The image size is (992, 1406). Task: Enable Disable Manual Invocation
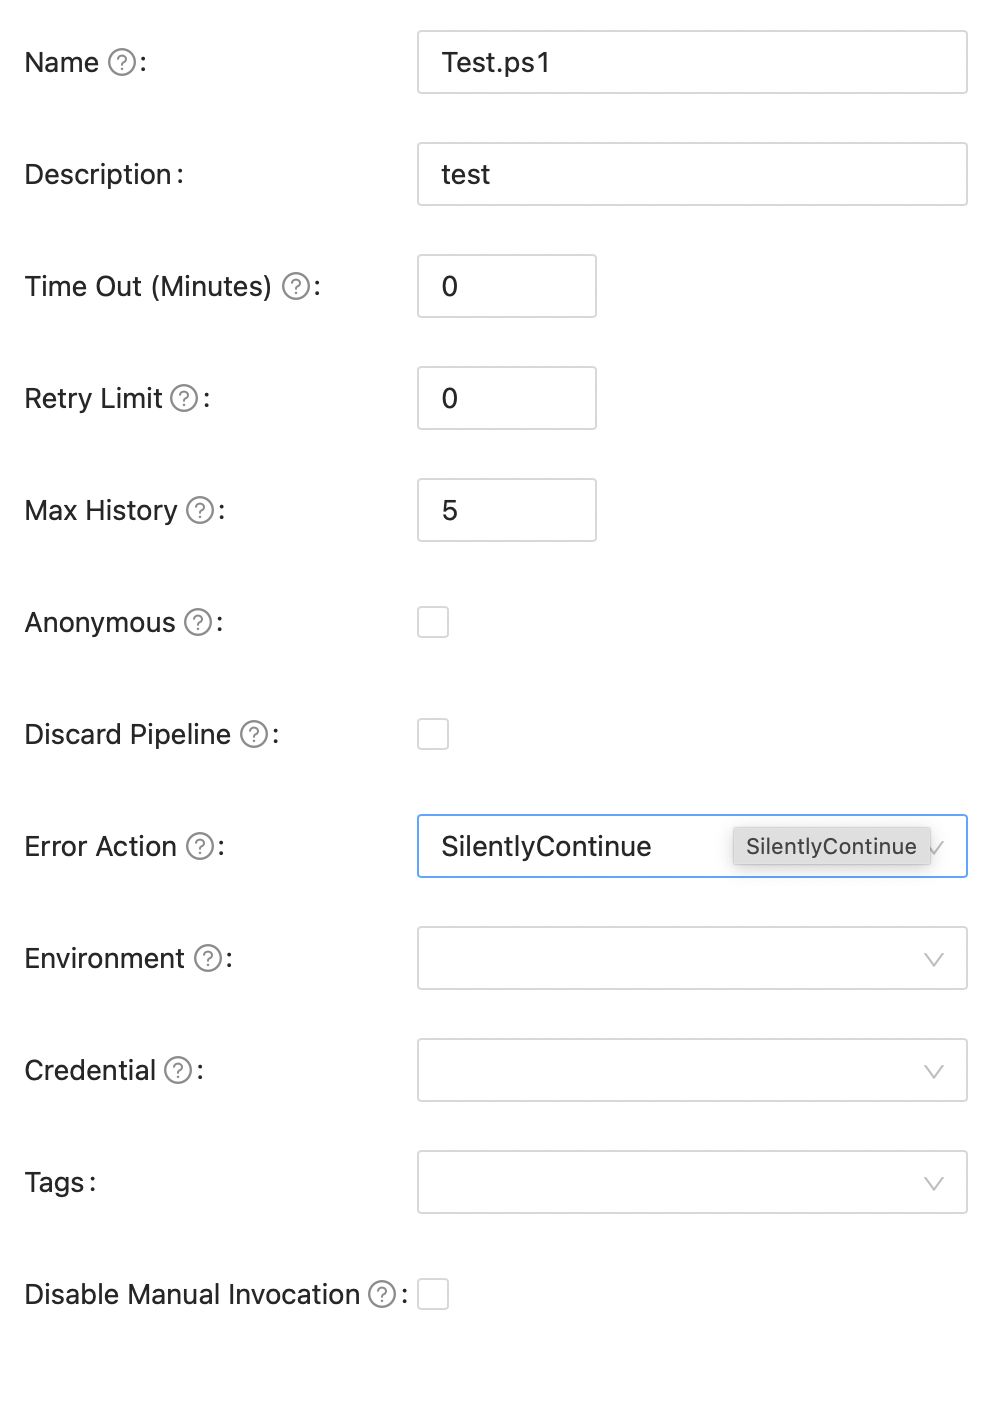[x=433, y=1294]
